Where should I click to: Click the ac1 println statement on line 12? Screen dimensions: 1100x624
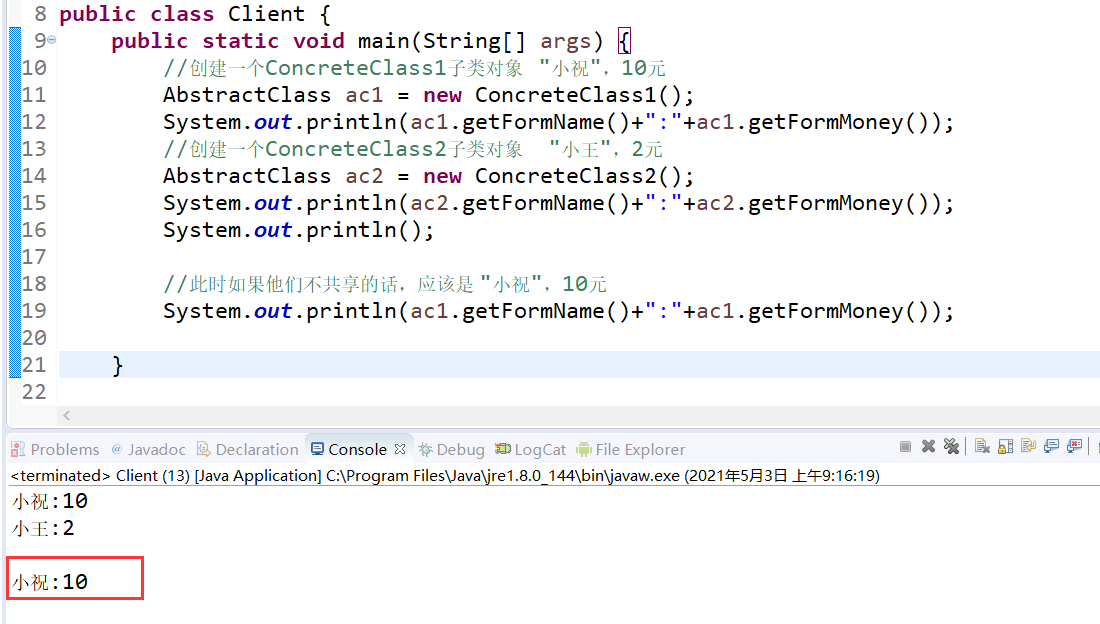pyautogui.click(x=558, y=122)
